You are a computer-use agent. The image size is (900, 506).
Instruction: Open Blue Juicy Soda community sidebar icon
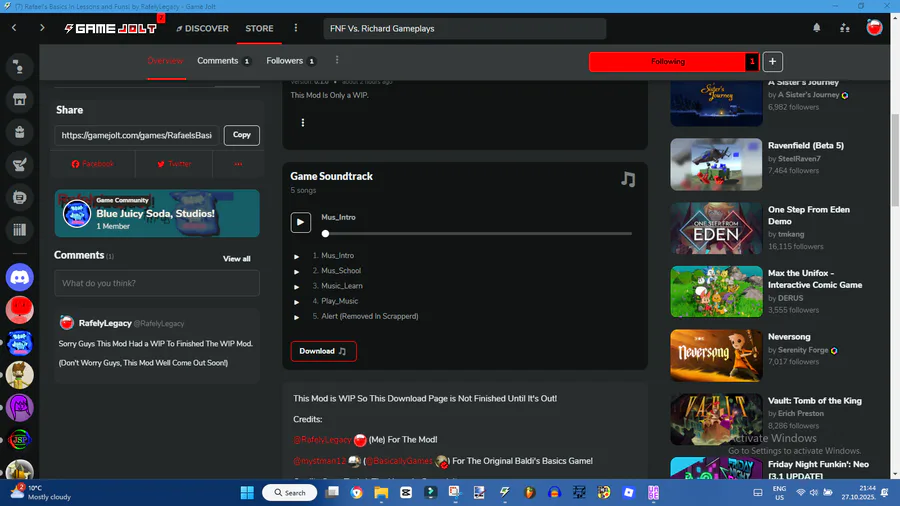pyautogui.click(x=20, y=342)
